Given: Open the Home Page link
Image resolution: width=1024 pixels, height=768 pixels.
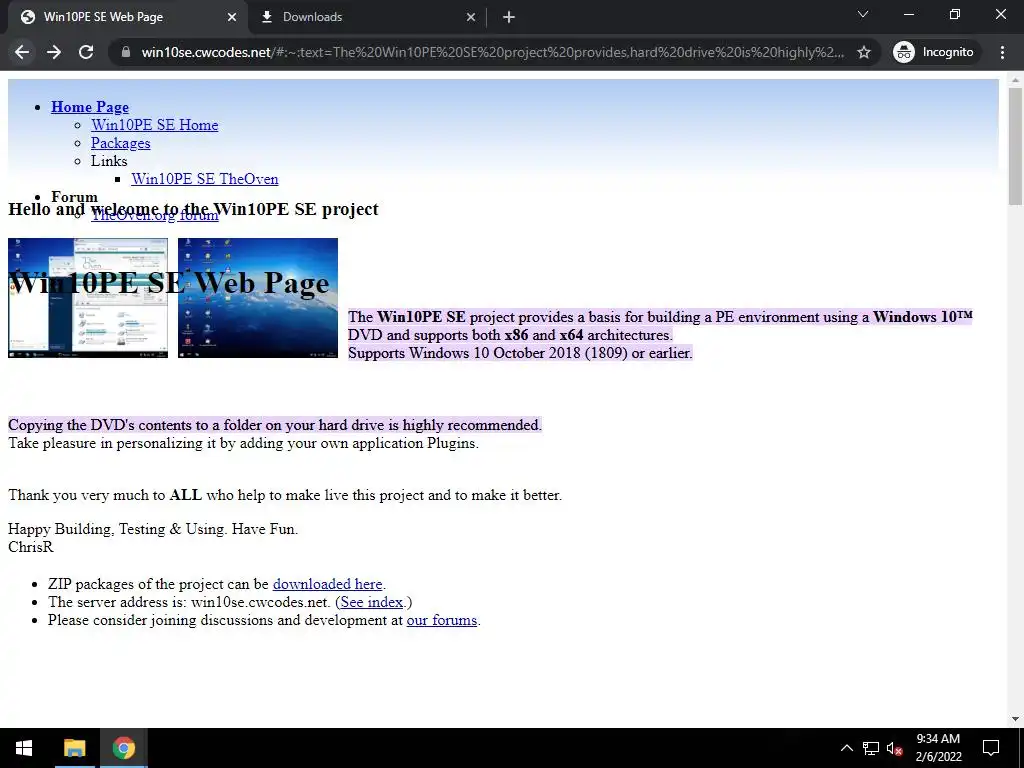Looking at the screenshot, I should 90,107.
